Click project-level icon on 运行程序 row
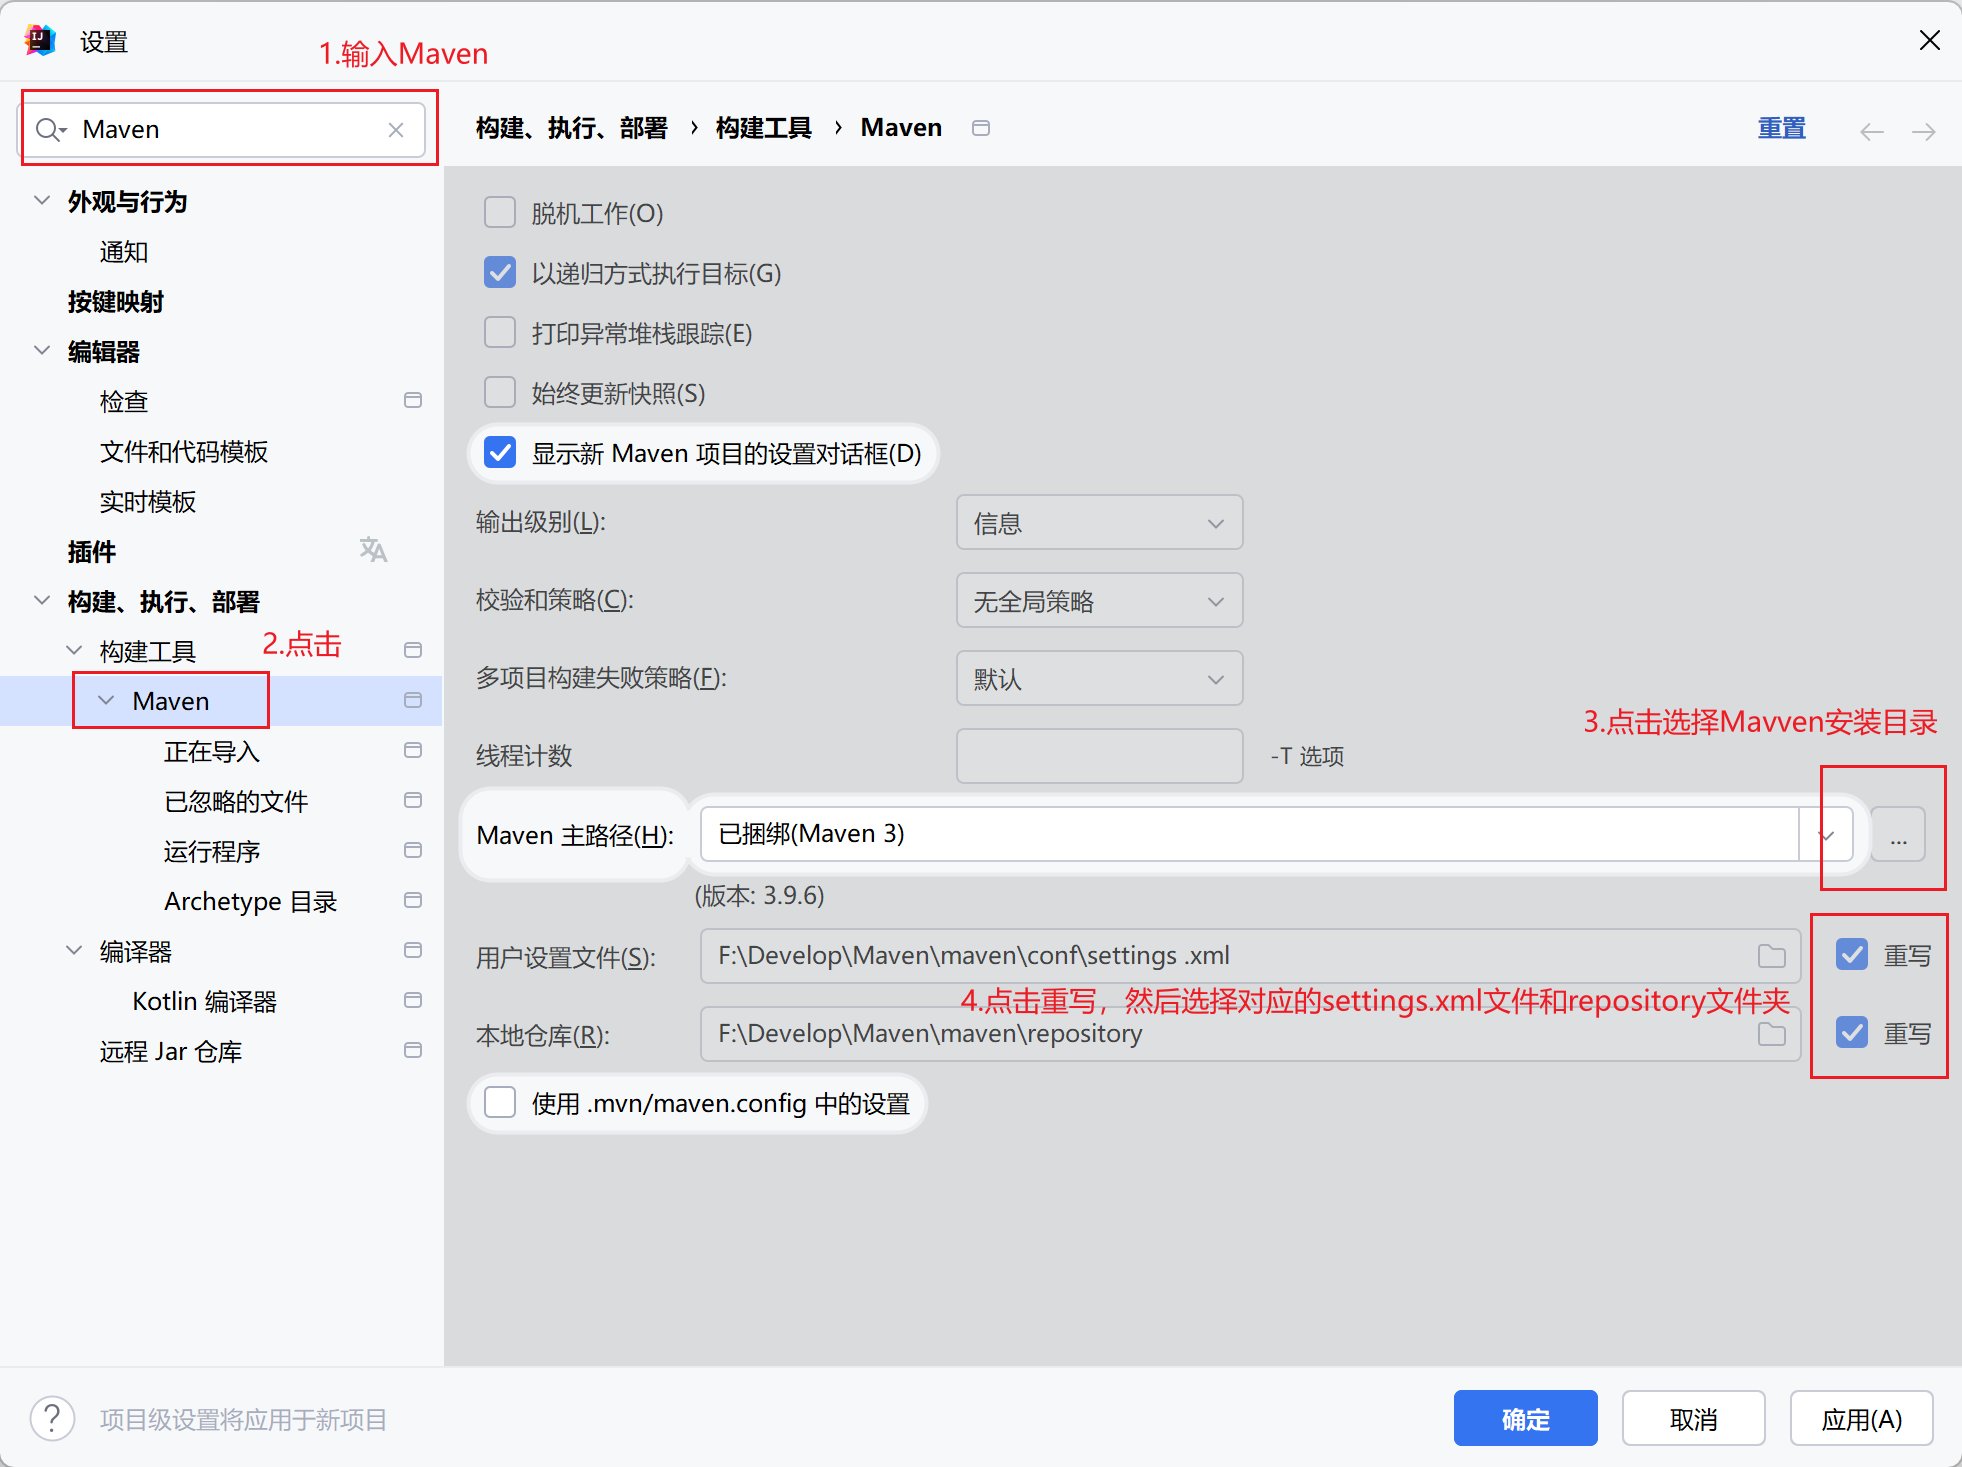 [x=413, y=850]
